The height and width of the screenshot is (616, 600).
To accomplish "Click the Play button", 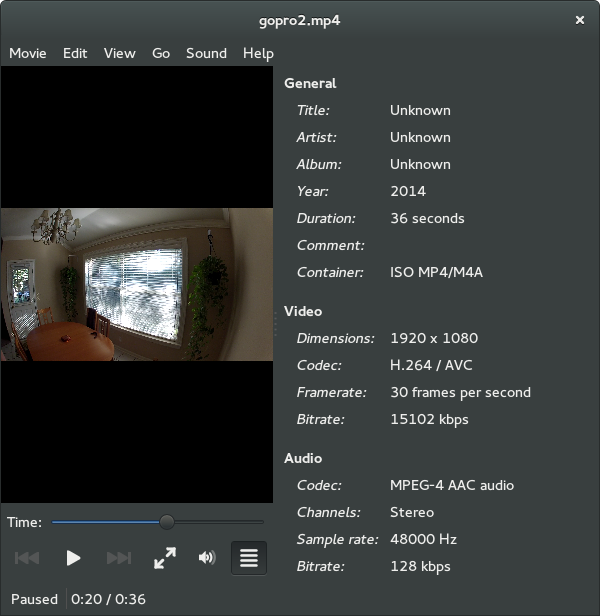I will (73, 558).
